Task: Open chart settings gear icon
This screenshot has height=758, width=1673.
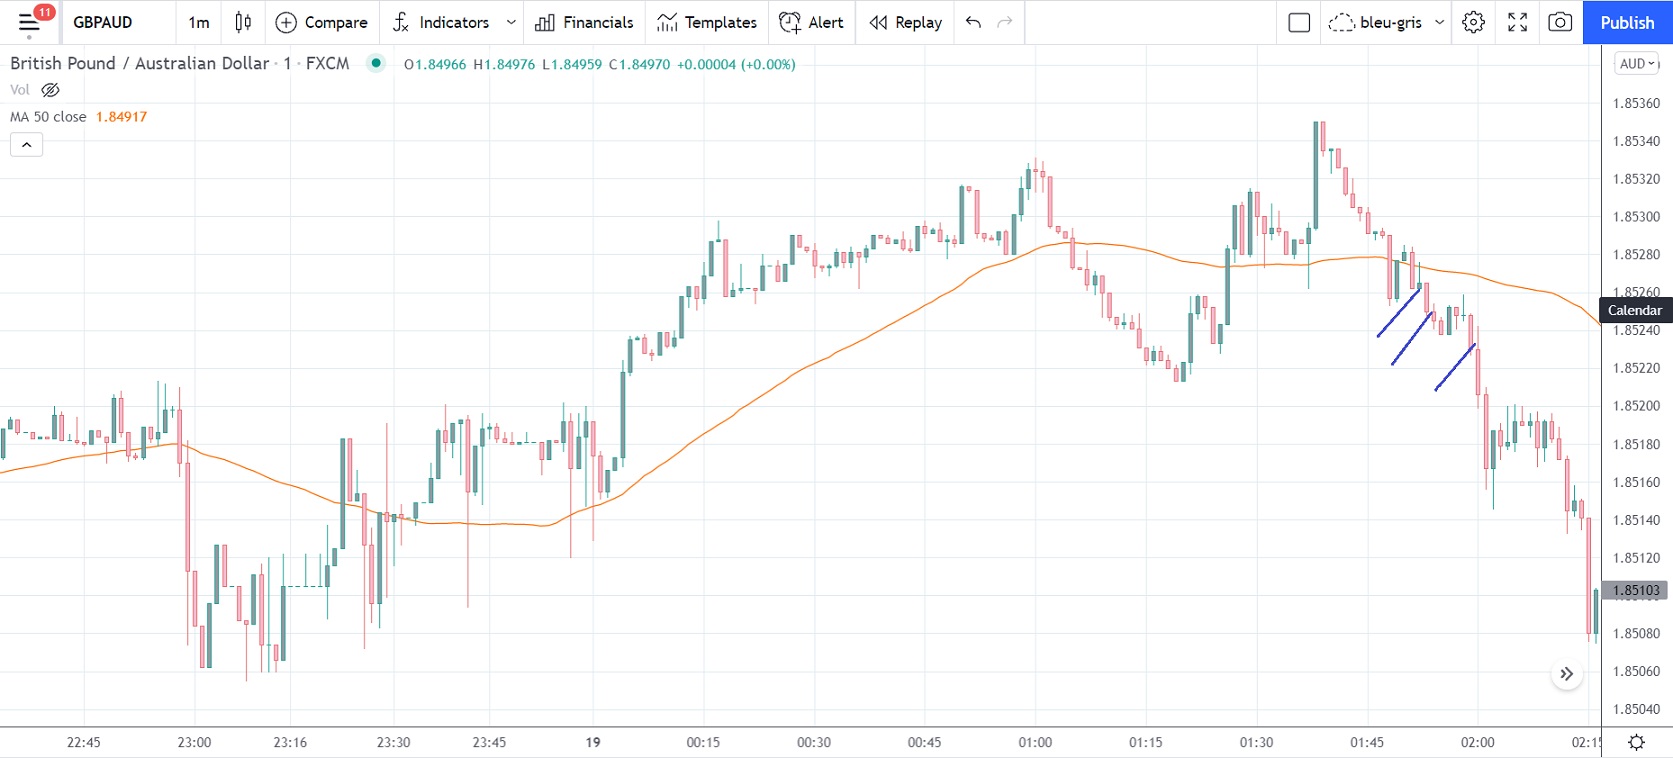Action: pyautogui.click(x=1473, y=22)
